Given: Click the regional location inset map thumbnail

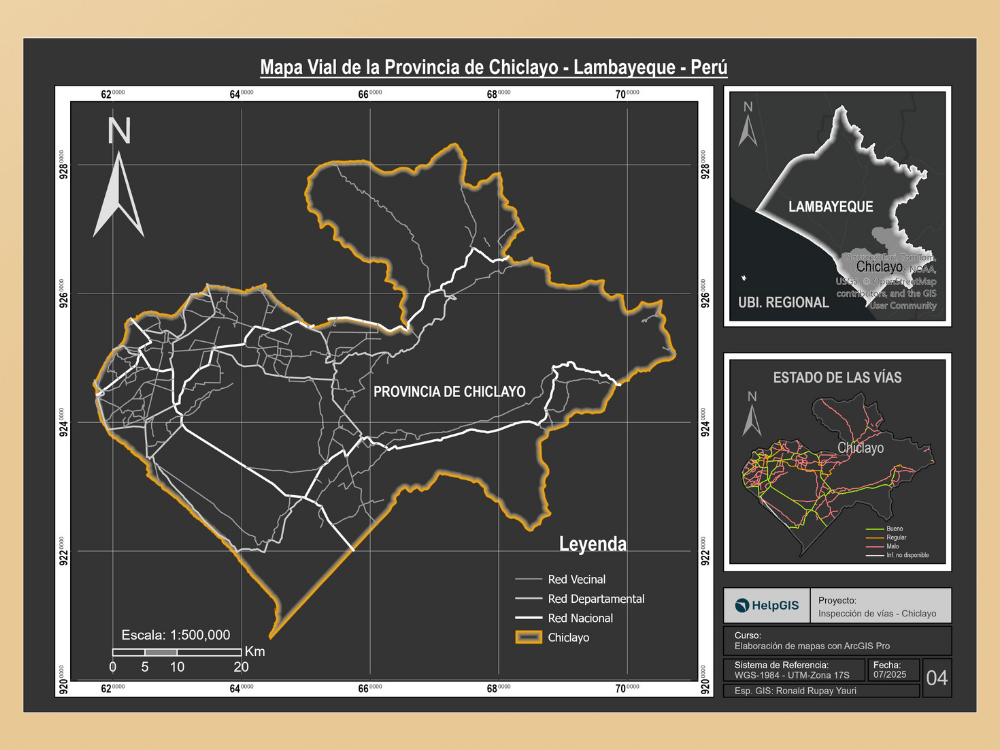Looking at the screenshot, I should (x=837, y=207).
